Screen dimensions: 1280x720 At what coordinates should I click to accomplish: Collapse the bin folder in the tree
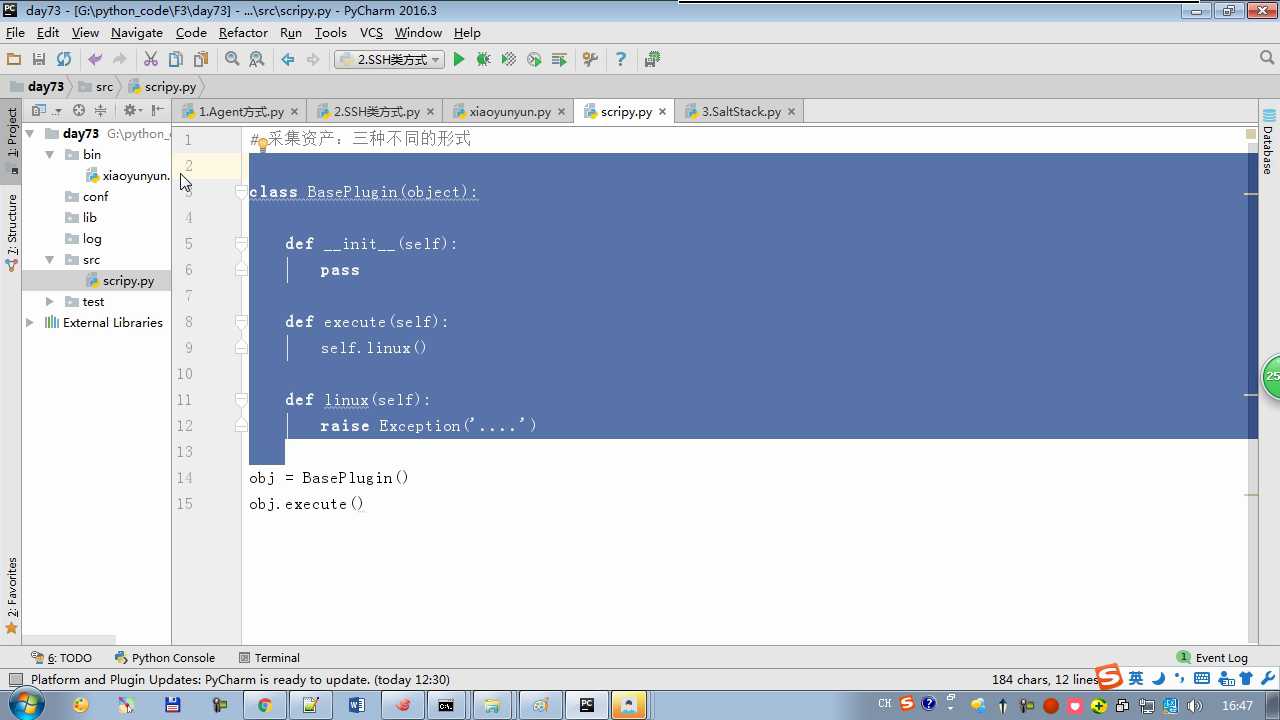(49, 154)
